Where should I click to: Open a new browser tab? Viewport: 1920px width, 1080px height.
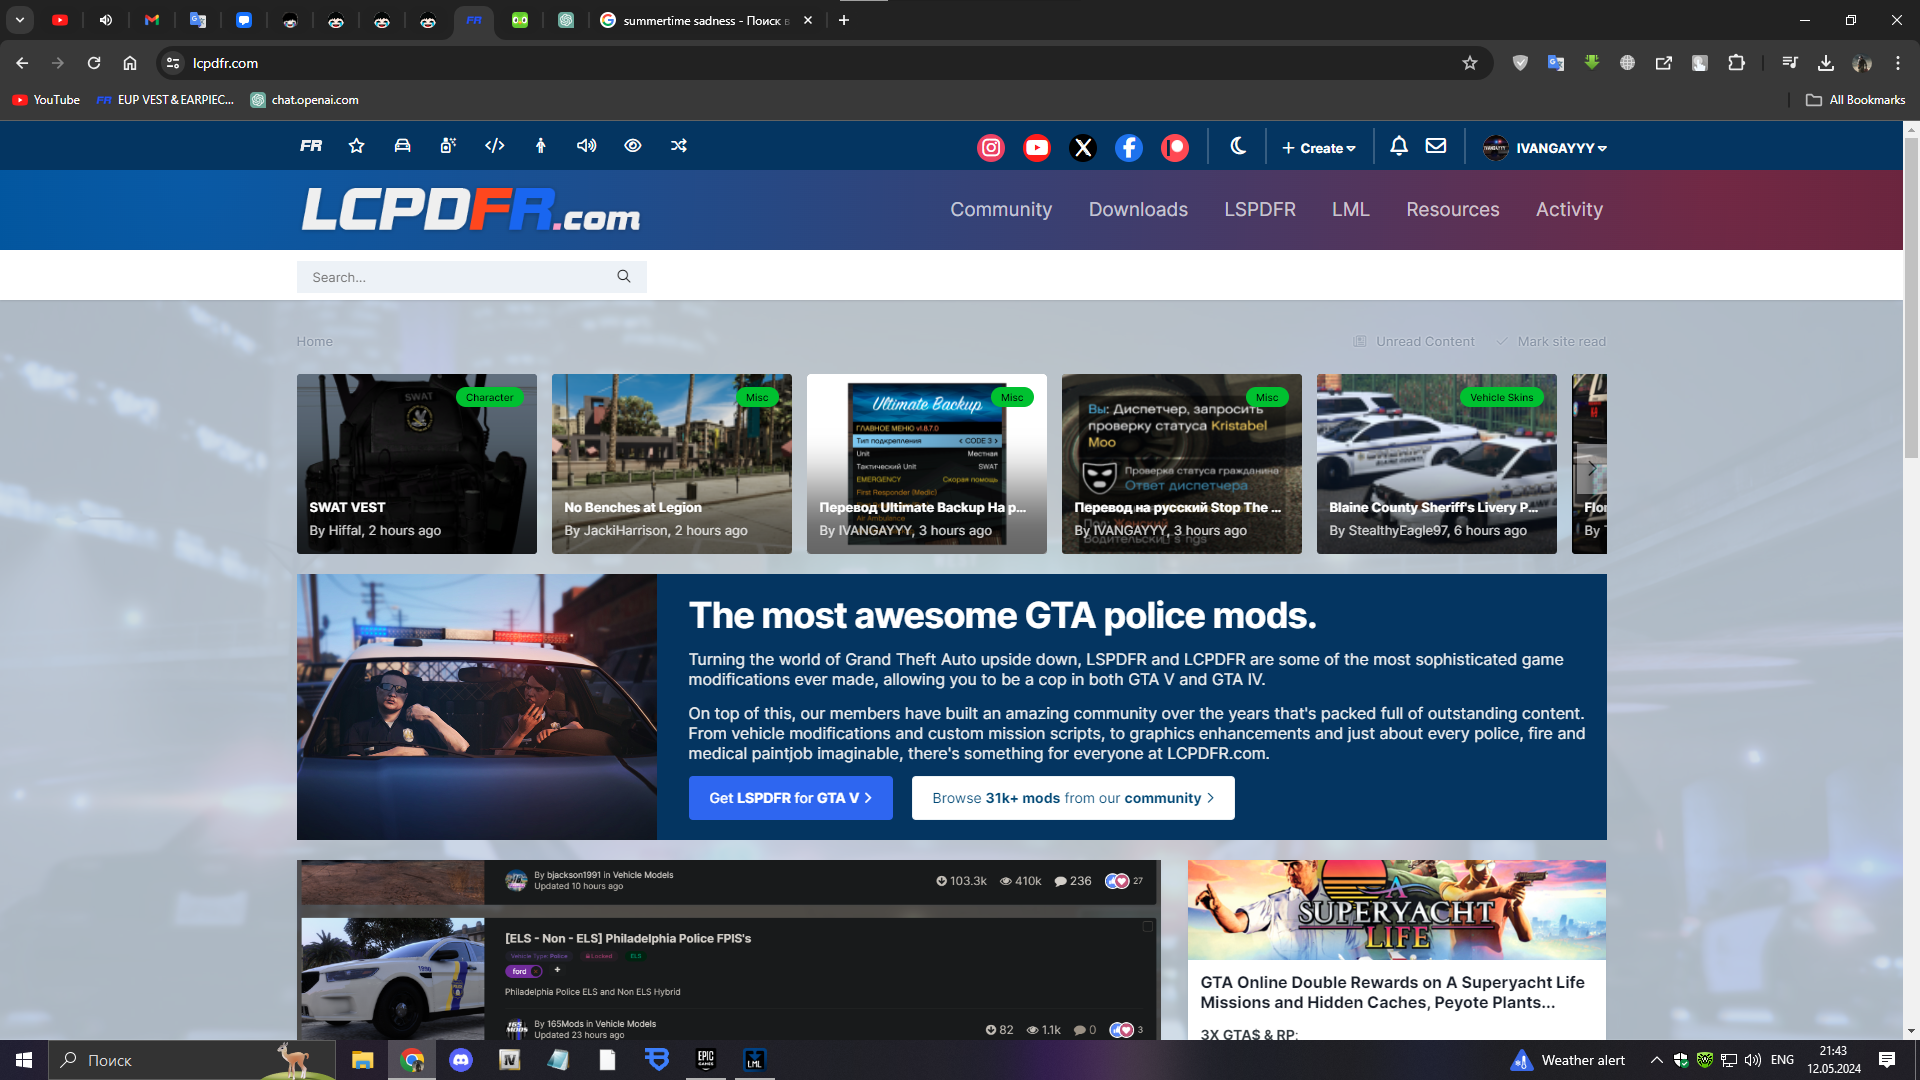[844, 20]
